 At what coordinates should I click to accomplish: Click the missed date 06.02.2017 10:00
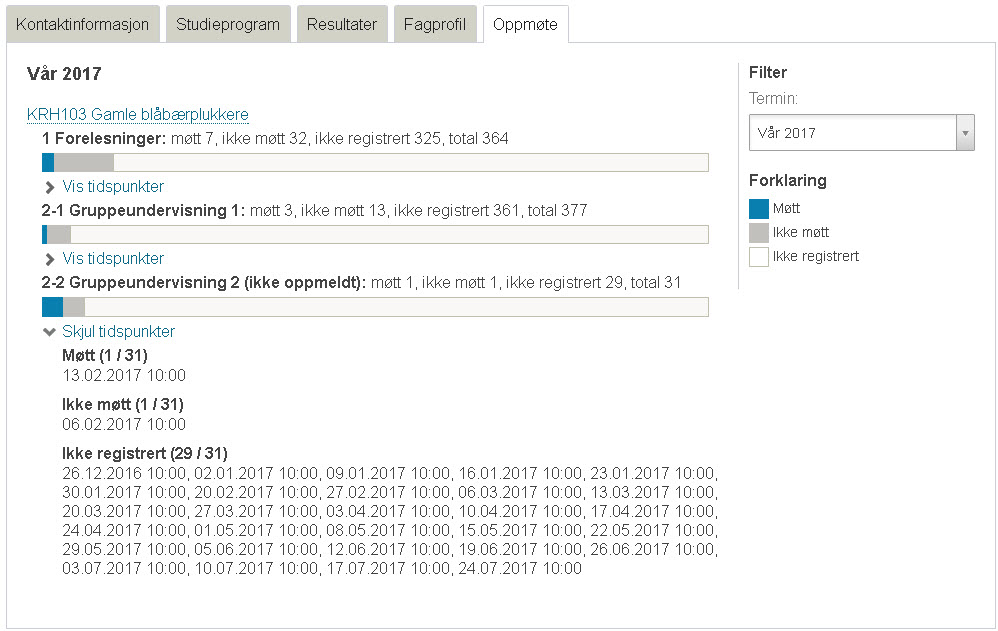coord(124,425)
